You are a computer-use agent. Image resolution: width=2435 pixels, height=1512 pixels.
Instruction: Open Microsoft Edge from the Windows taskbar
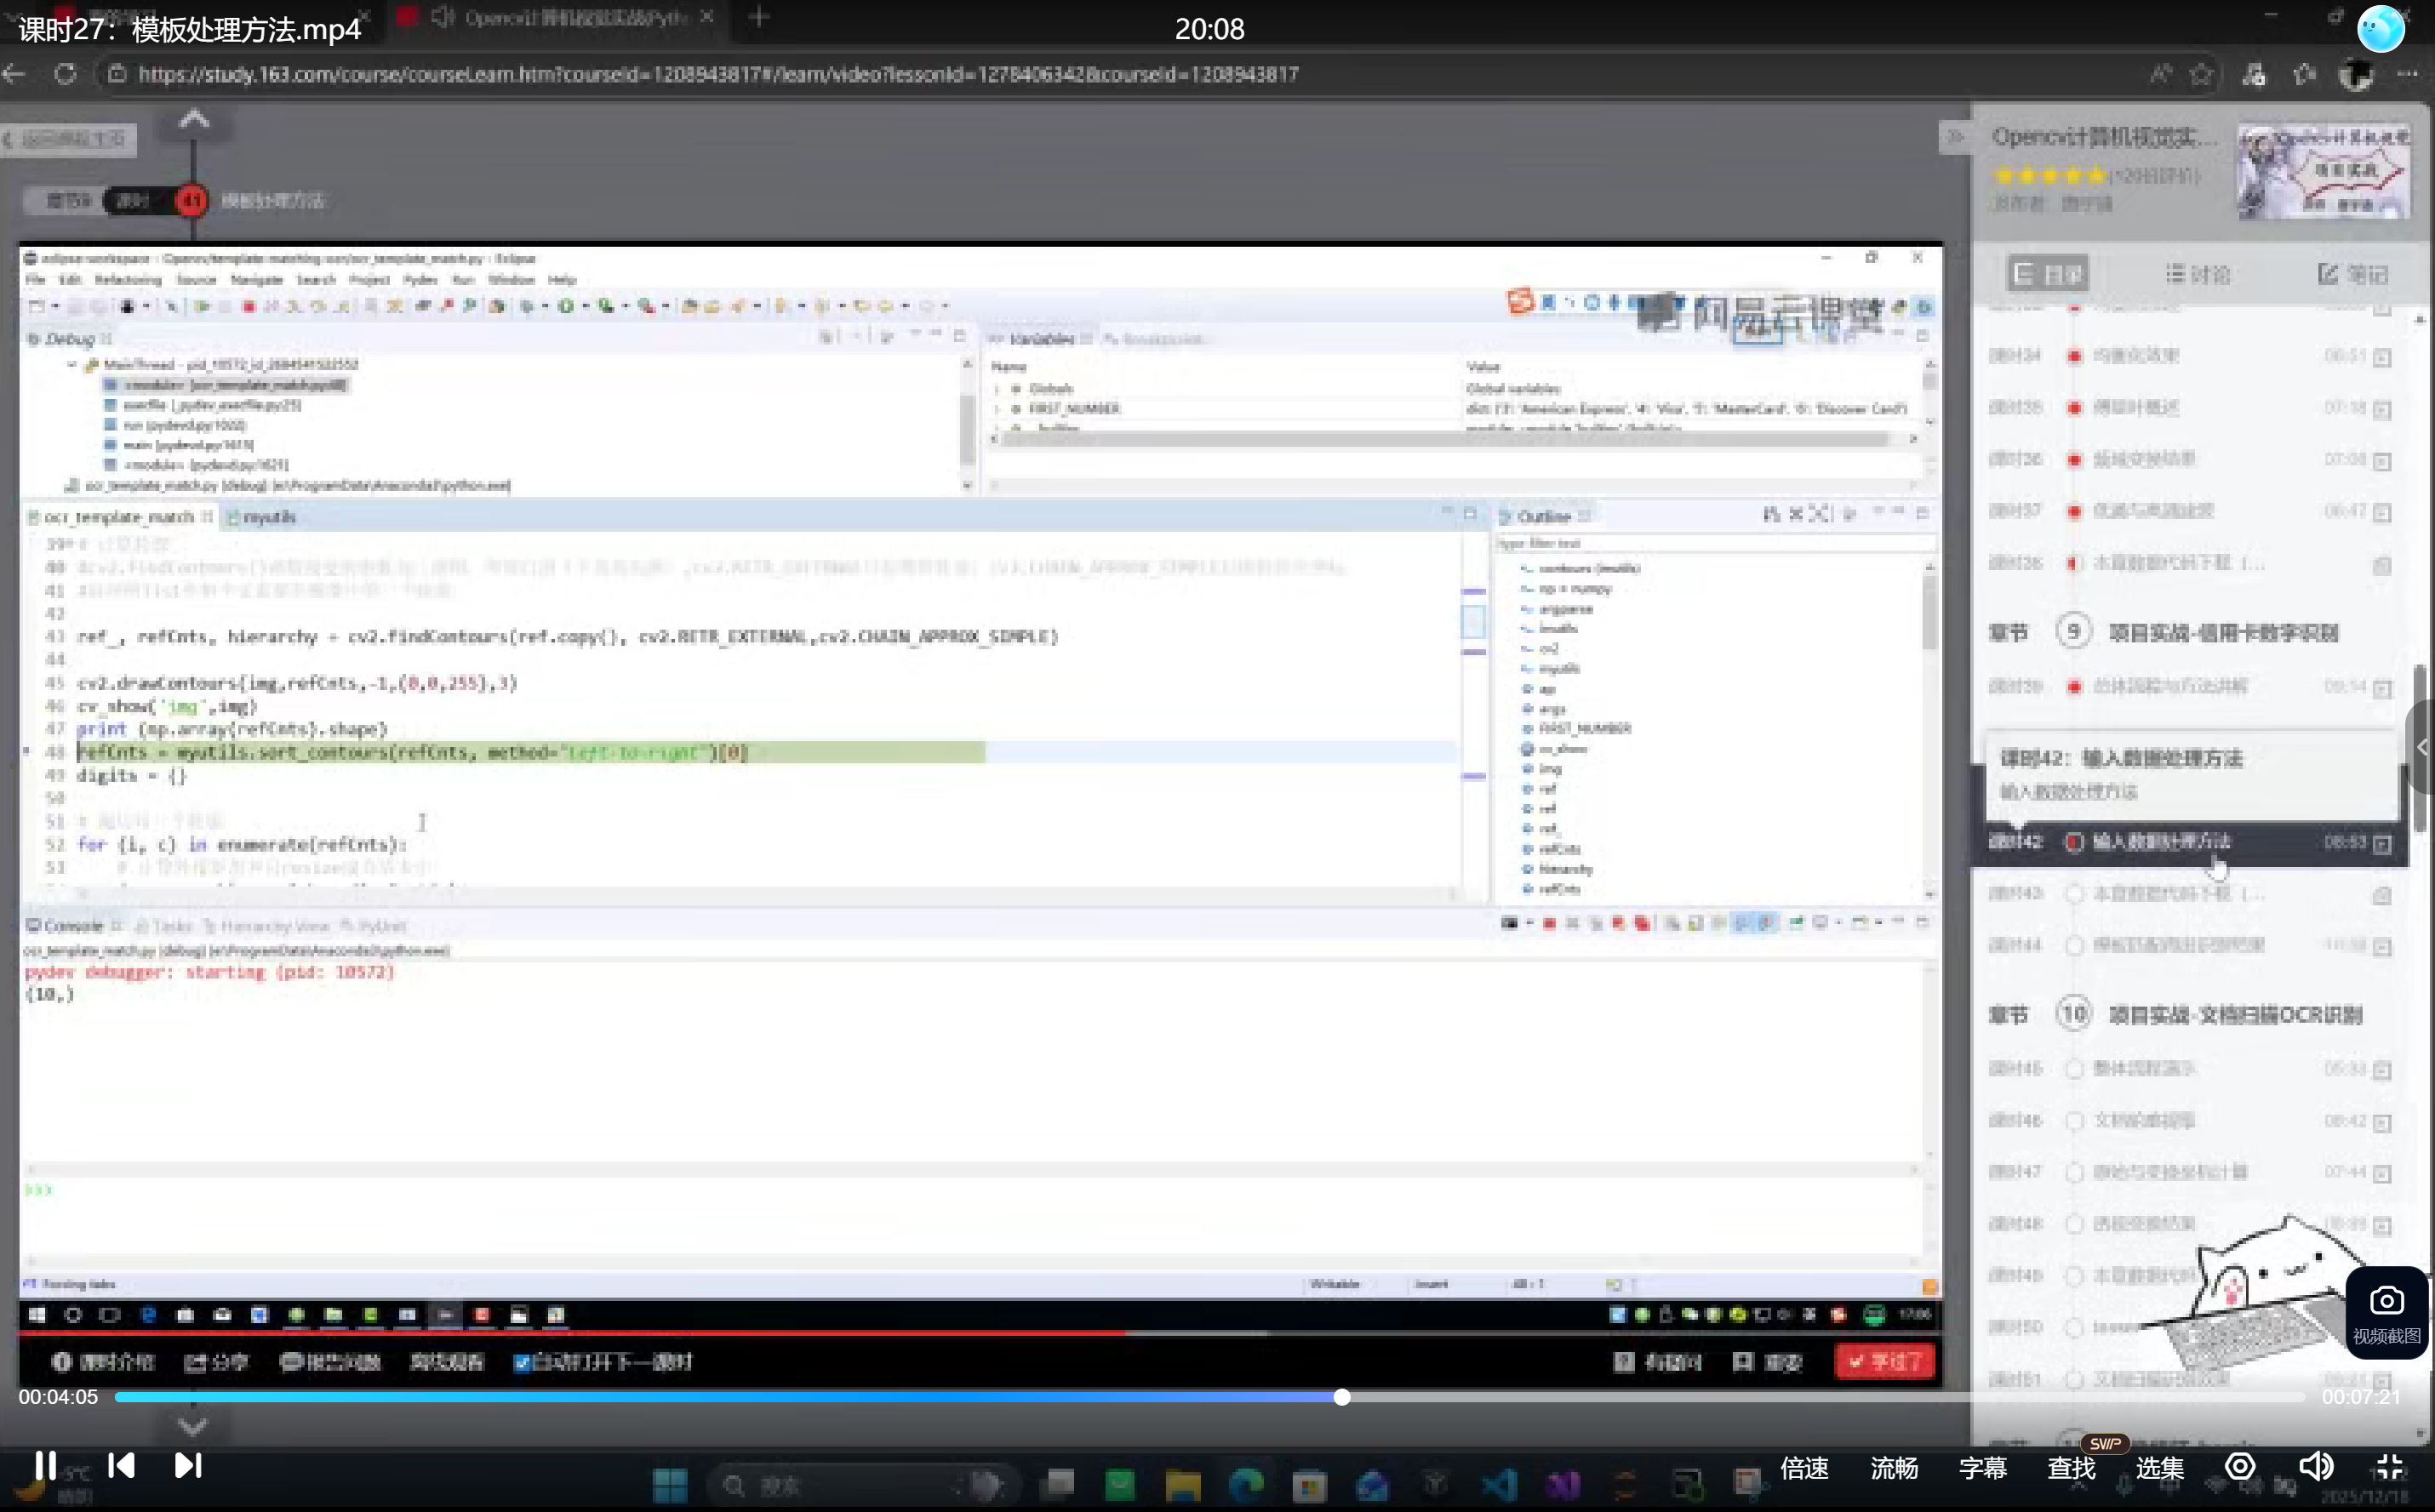coord(1246,1486)
